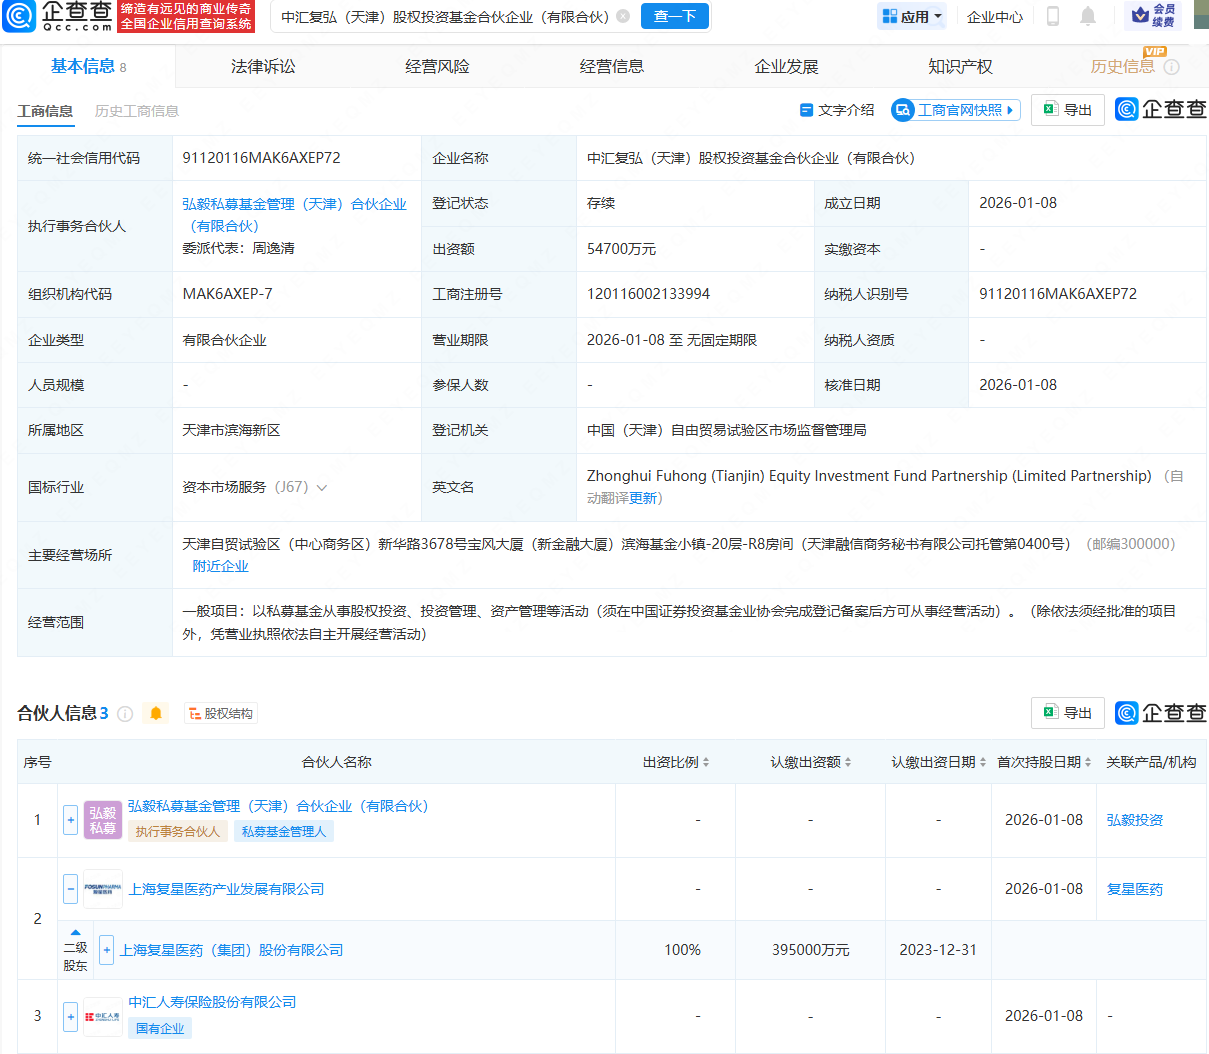Switch to the 法律诉讼 tab
The width and height of the screenshot is (1209, 1054).
pyautogui.click(x=261, y=66)
